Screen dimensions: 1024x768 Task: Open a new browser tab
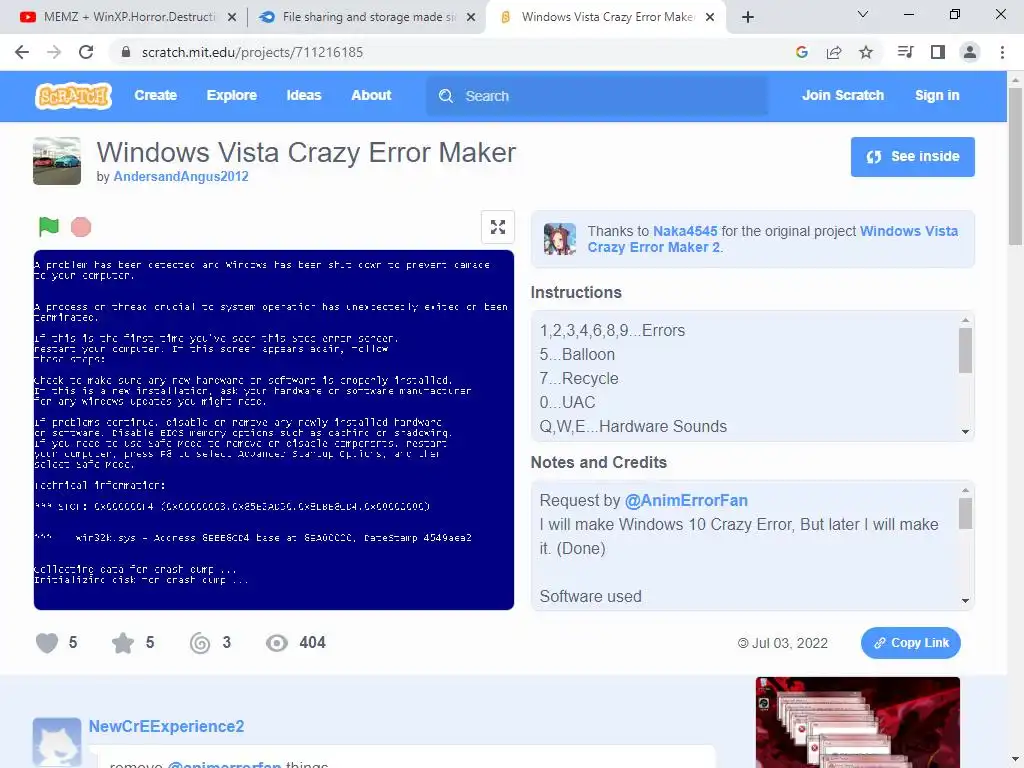coord(748,17)
